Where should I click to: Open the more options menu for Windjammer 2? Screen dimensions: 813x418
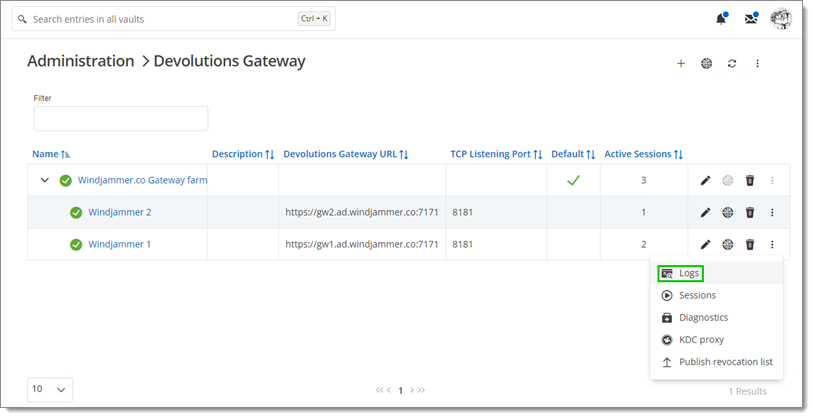[772, 213]
